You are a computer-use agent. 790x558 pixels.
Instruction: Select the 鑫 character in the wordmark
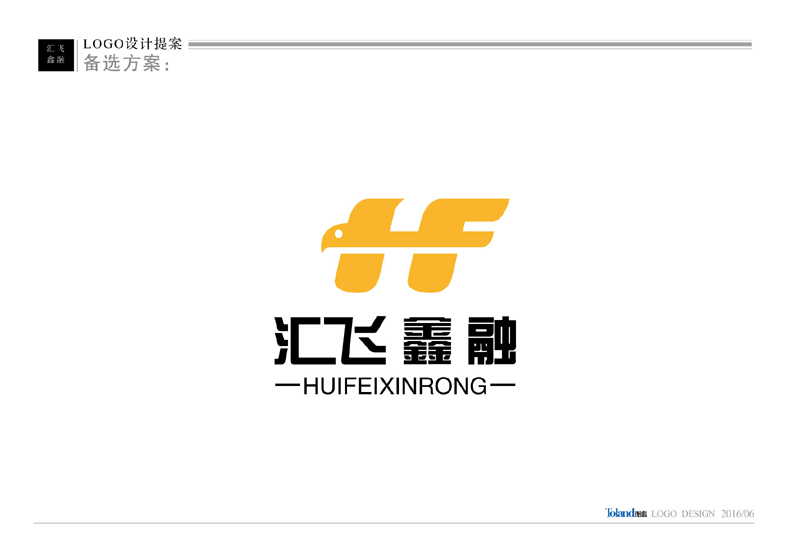coord(424,340)
